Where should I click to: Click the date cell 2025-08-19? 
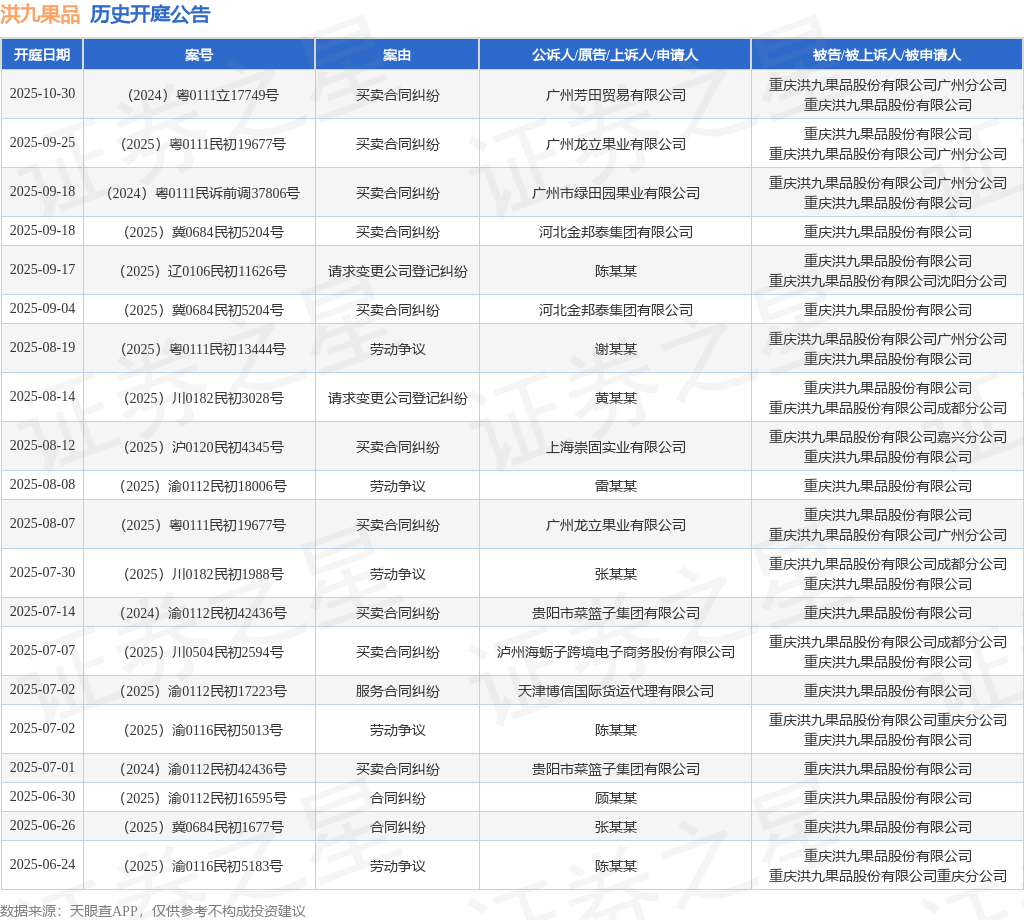(x=42, y=347)
